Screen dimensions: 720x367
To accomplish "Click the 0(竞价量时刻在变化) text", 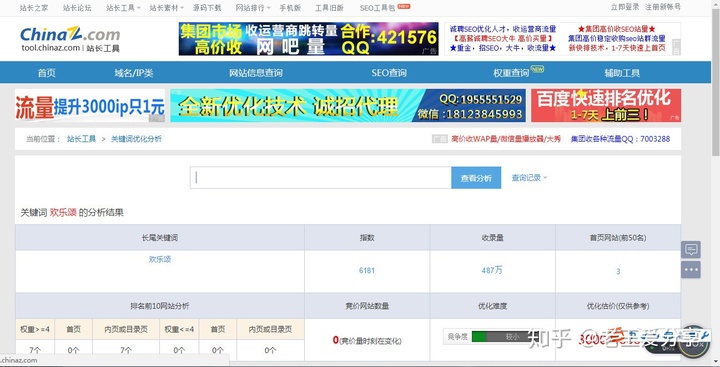I will click(367, 340).
